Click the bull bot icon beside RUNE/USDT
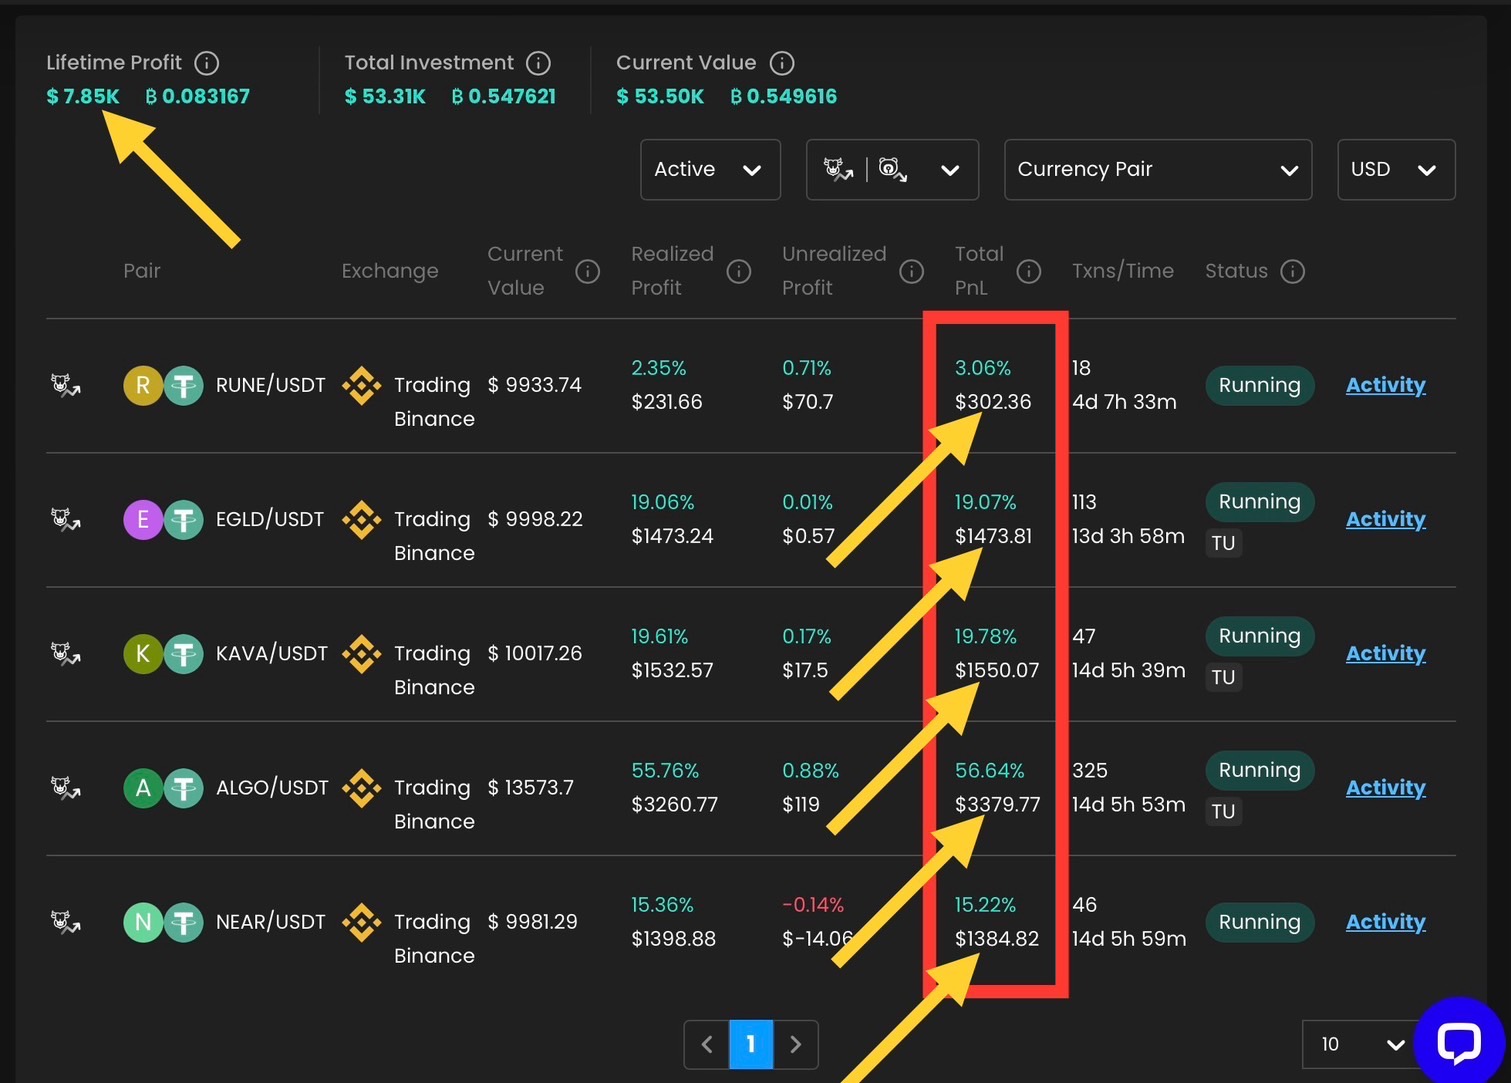 tap(66, 385)
